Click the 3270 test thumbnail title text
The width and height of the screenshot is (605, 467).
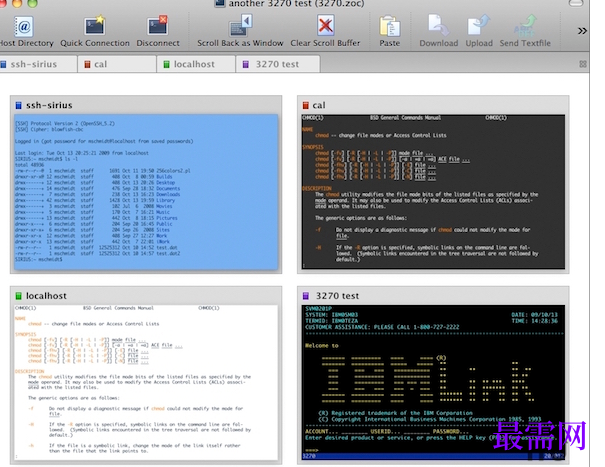[337, 296]
